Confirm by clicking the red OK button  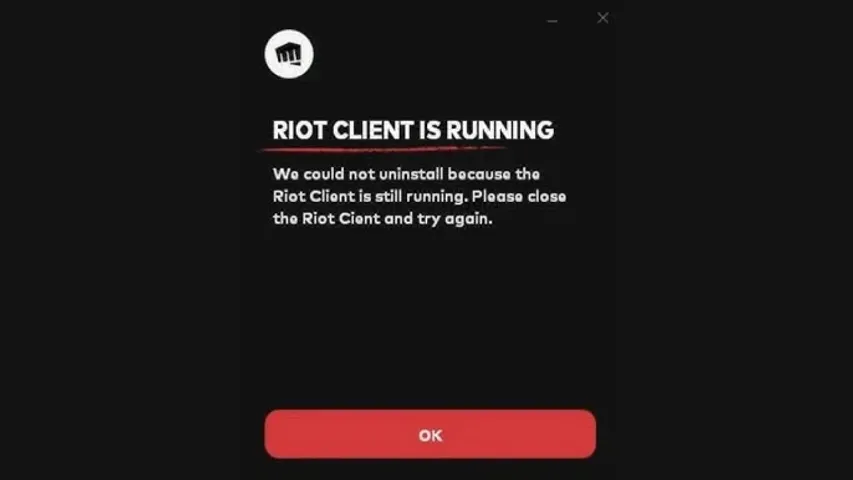430,434
